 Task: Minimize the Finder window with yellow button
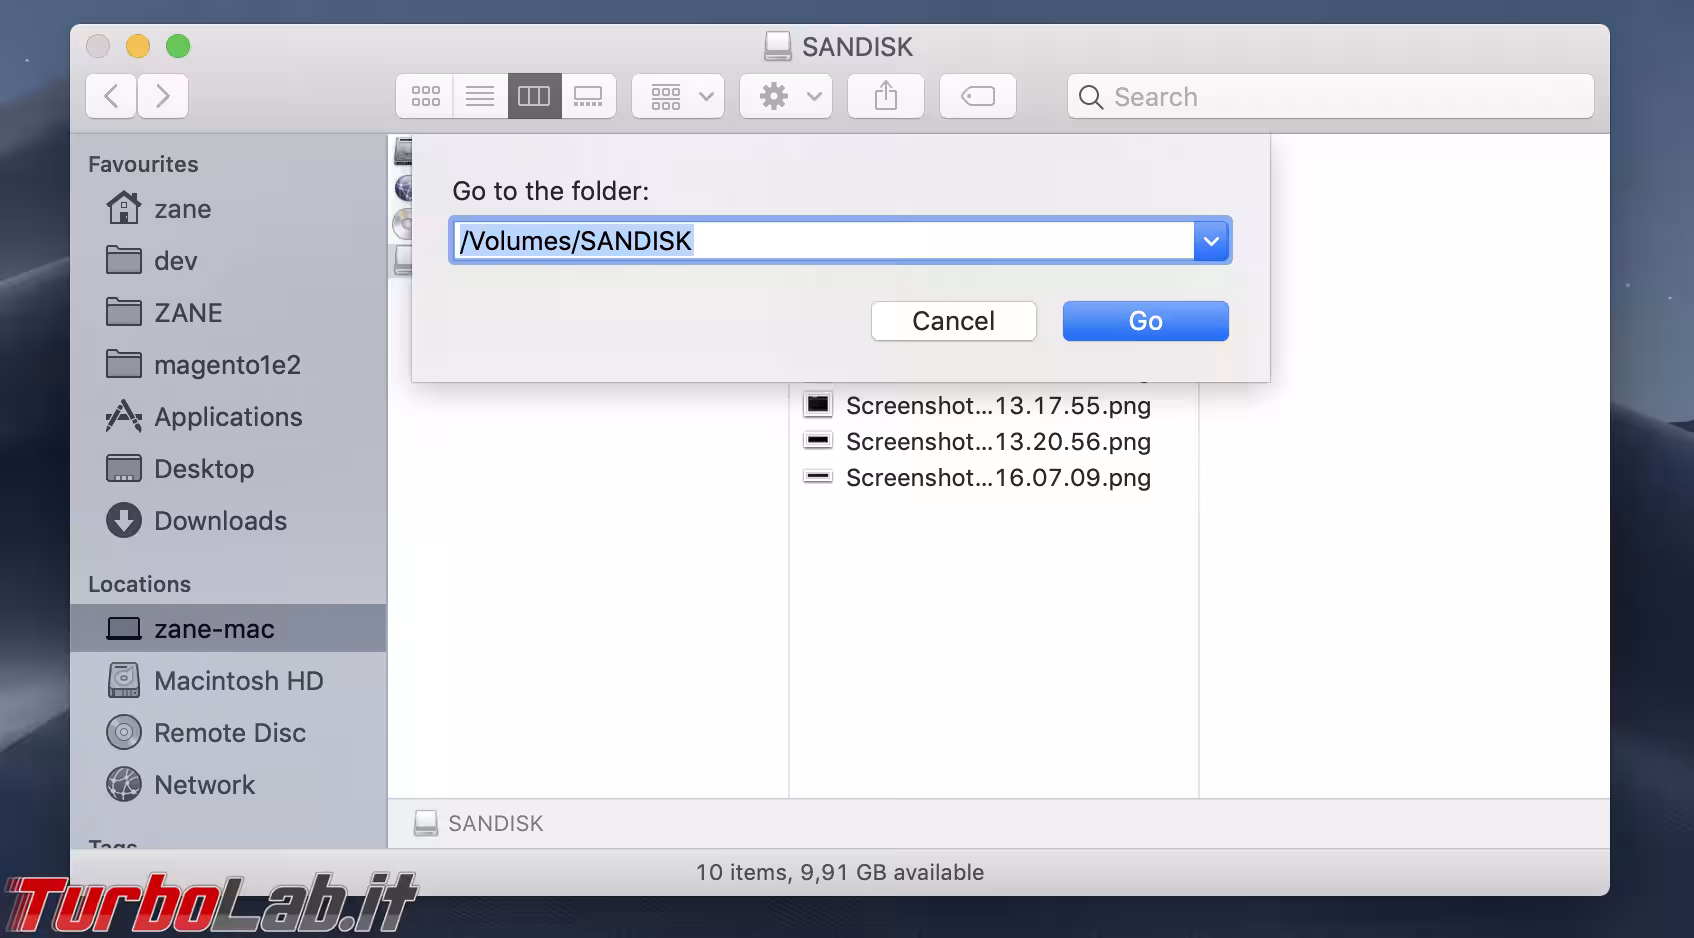(138, 46)
